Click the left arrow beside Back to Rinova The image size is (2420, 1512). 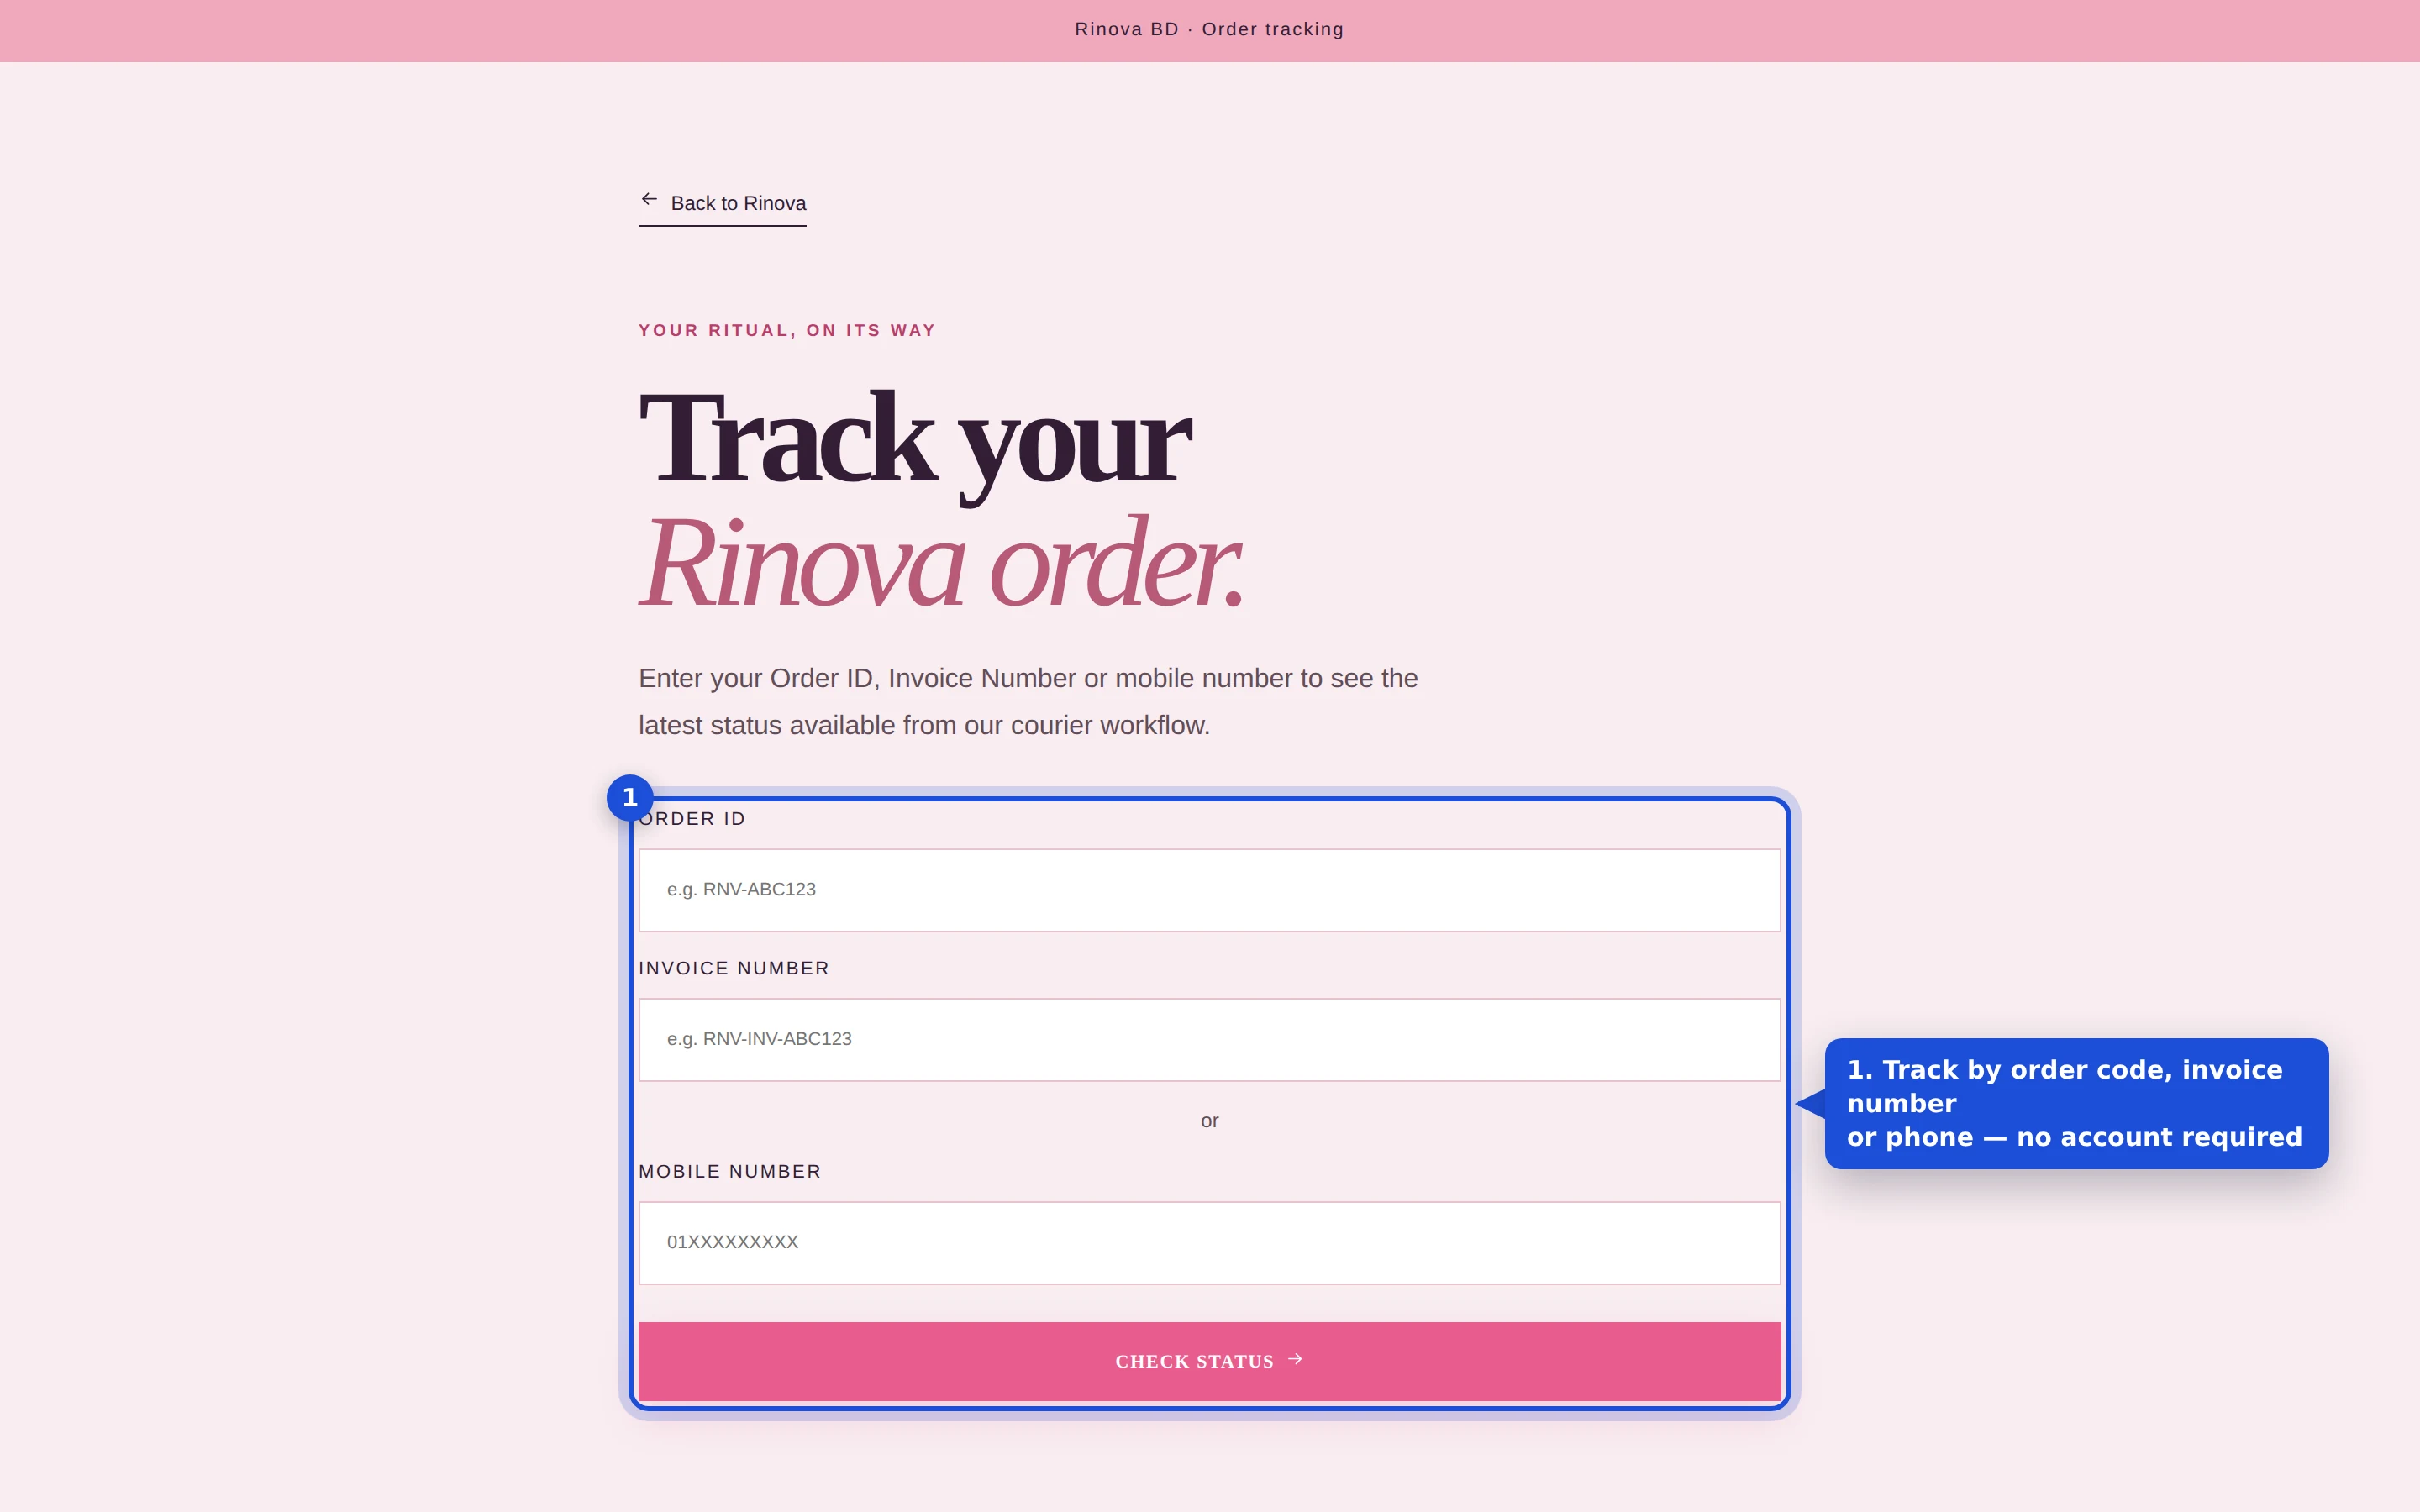(x=649, y=200)
